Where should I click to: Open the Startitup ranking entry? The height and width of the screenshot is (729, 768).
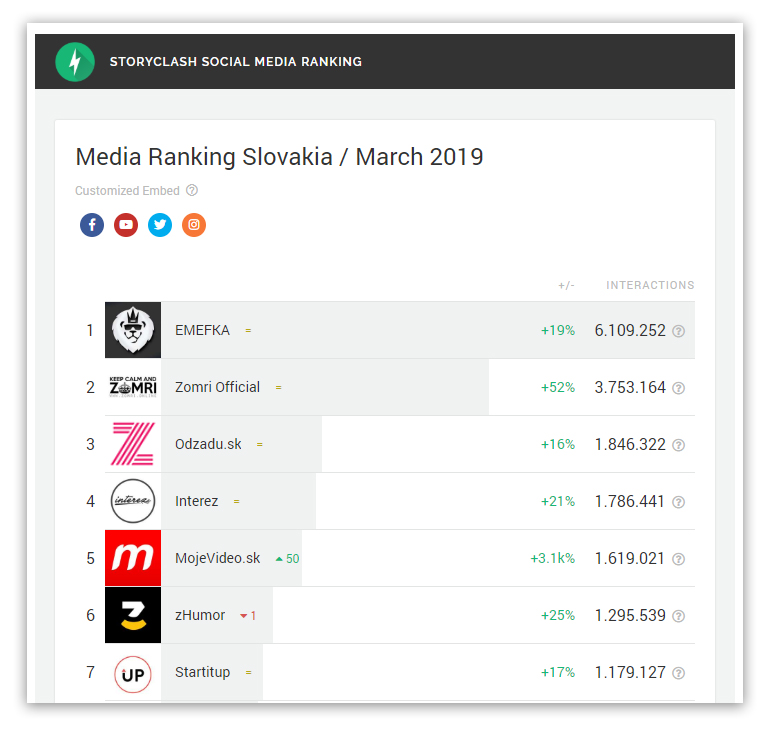(x=202, y=672)
